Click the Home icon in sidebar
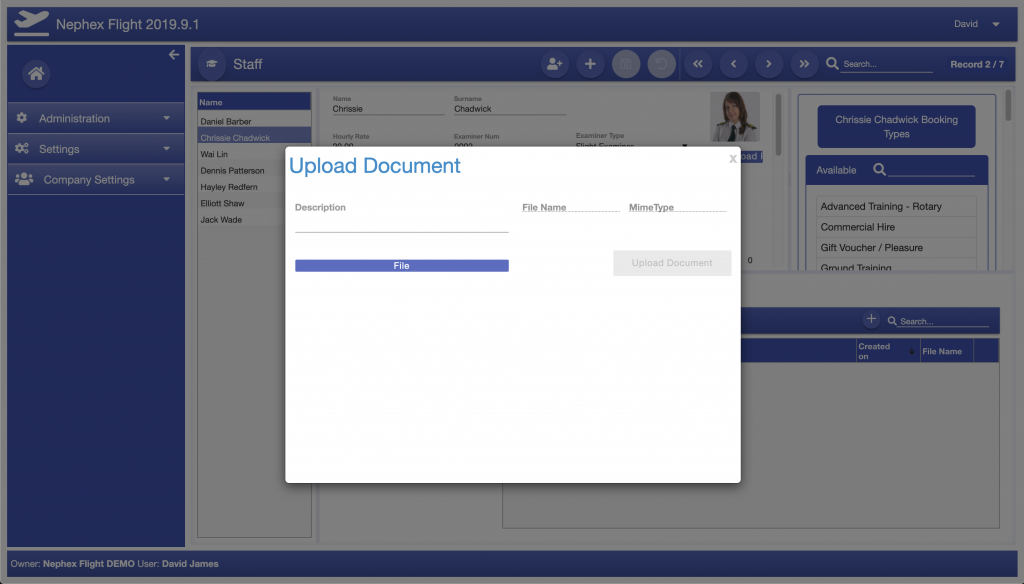This screenshot has height=584, width=1024. (x=36, y=74)
